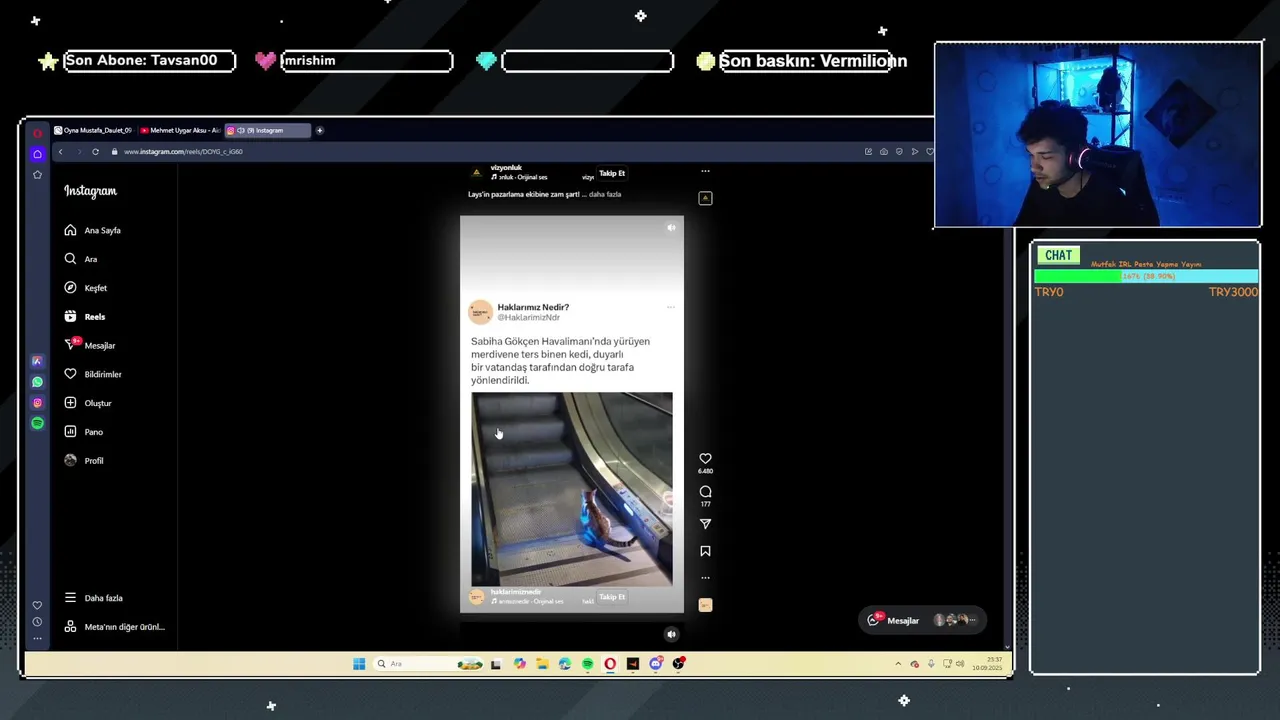Screen dimensions: 1280x720
Task: Switch to Oyna Mustafa_Daulet tab
Action: click(93, 130)
